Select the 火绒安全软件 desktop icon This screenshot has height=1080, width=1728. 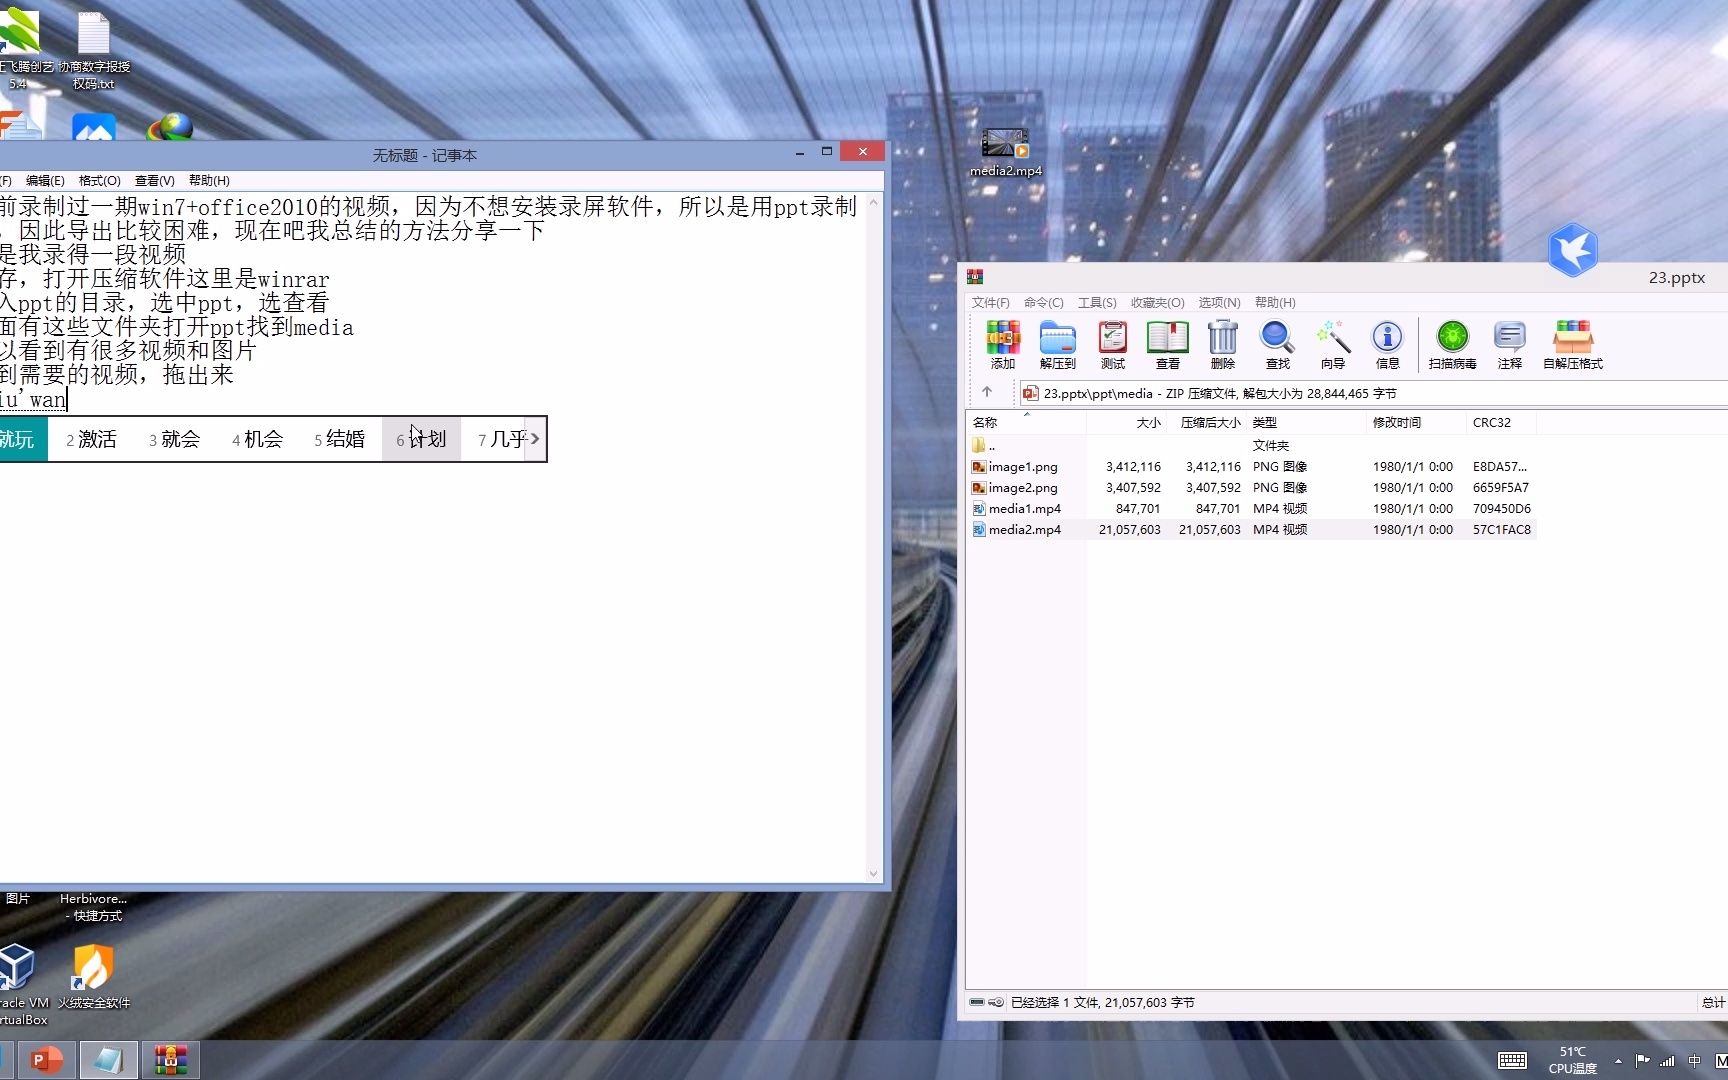[x=93, y=976]
